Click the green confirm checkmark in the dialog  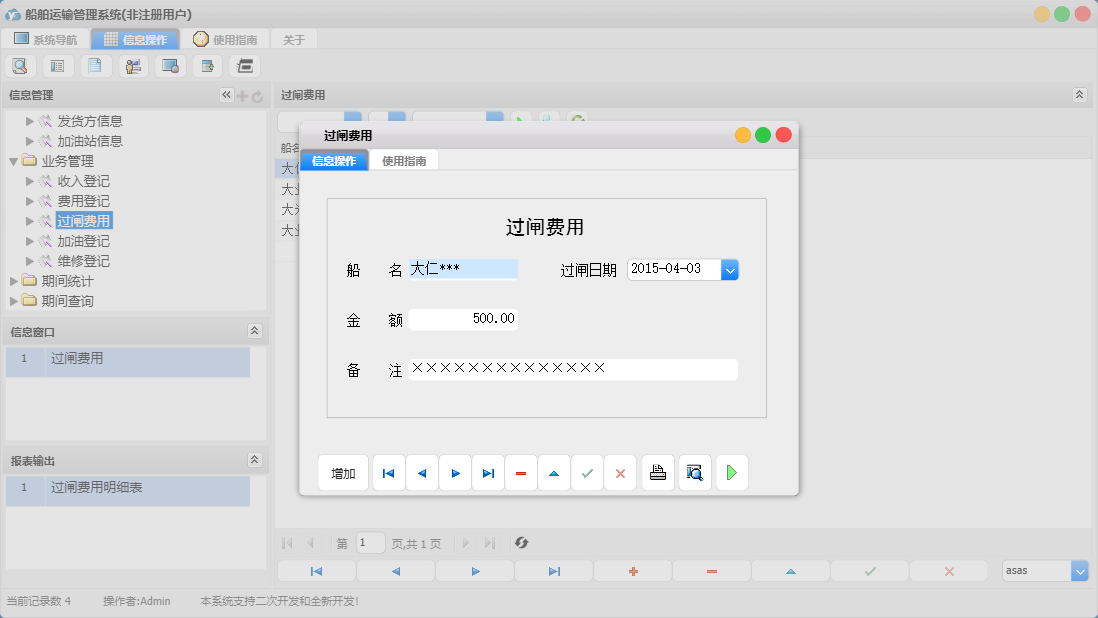587,472
